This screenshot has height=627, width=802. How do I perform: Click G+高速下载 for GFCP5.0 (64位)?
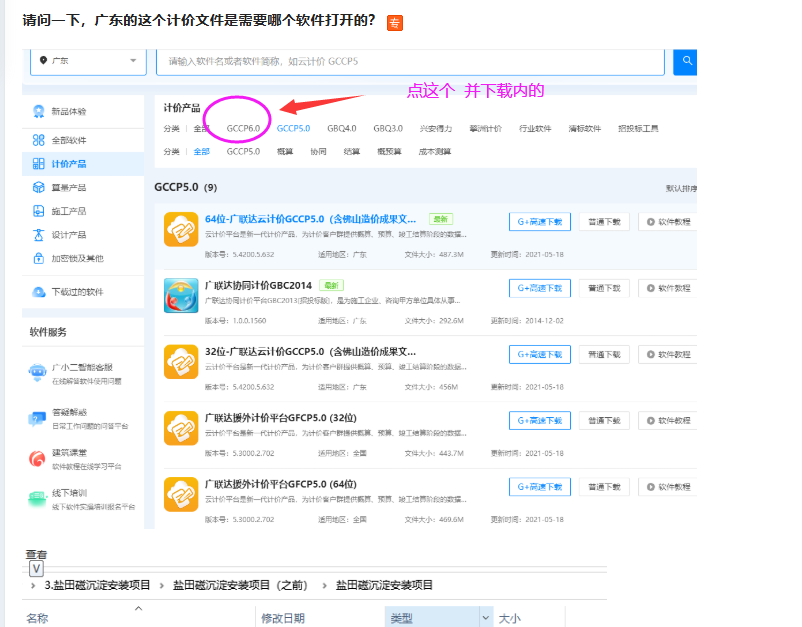540,487
